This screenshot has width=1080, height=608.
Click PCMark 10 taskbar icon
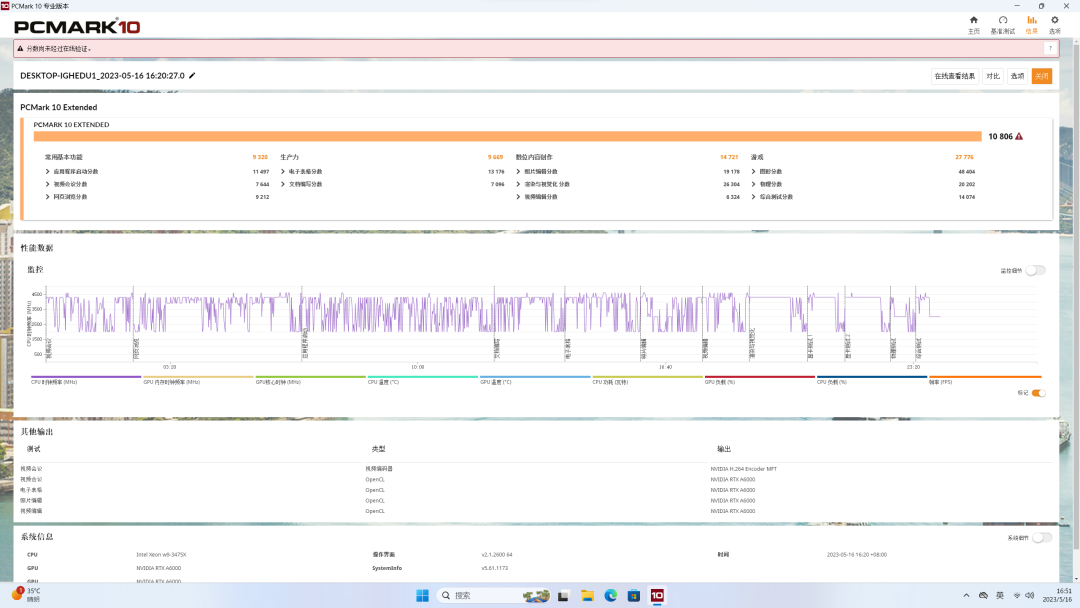click(657, 596)
